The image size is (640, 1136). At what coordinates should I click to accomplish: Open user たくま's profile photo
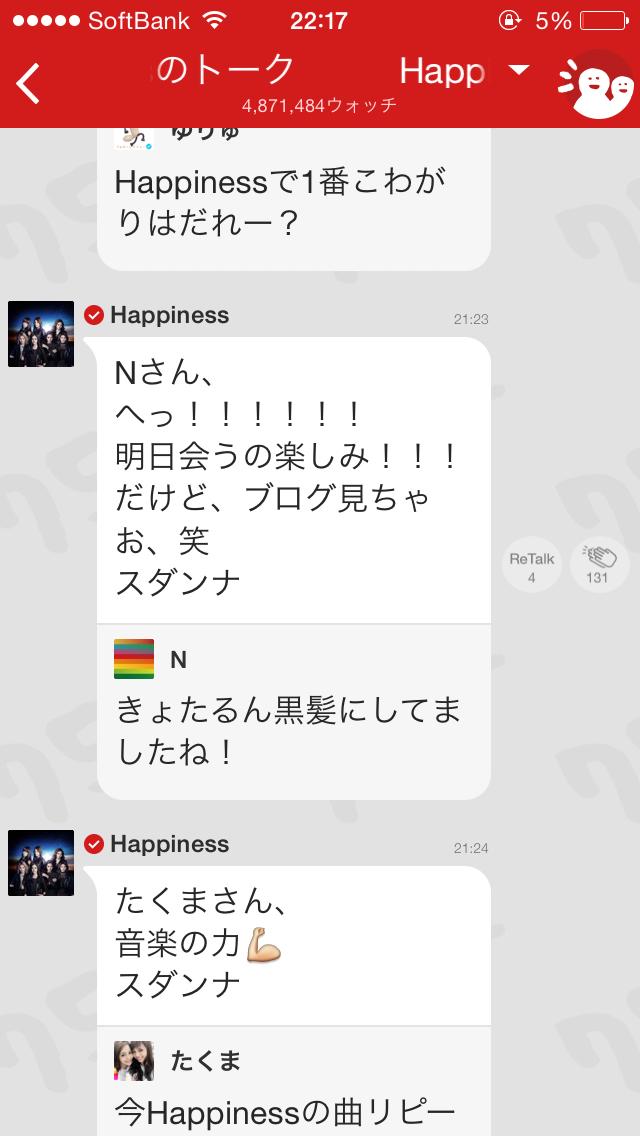coord(134,1061)
